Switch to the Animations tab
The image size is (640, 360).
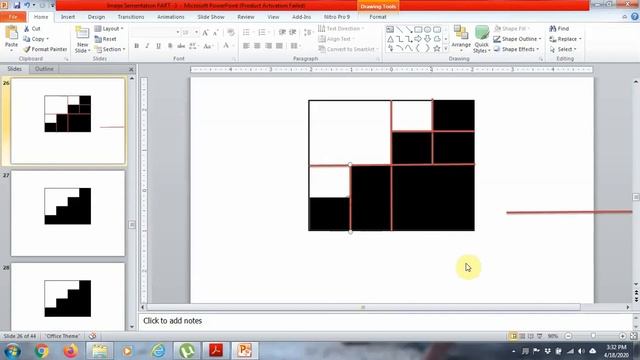171,17
